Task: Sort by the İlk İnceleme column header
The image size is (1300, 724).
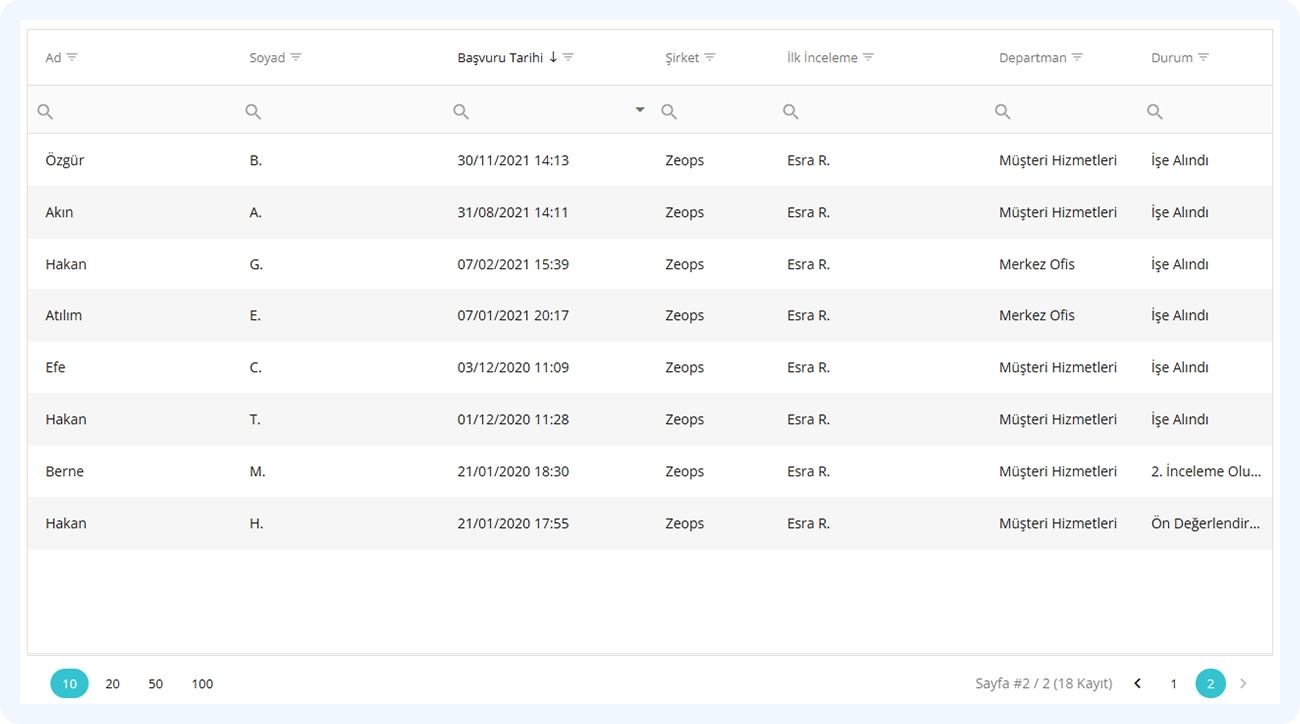Action: coord(822,58)
